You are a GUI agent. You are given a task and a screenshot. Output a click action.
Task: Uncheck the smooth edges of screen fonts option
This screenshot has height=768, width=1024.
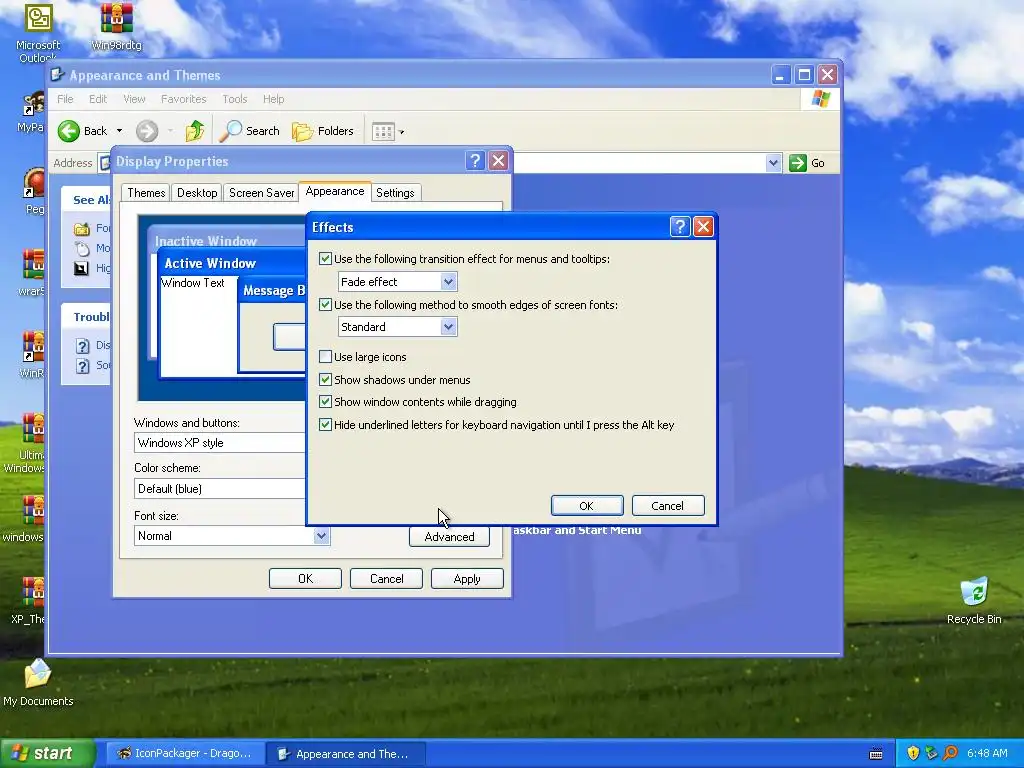[325, 304]
